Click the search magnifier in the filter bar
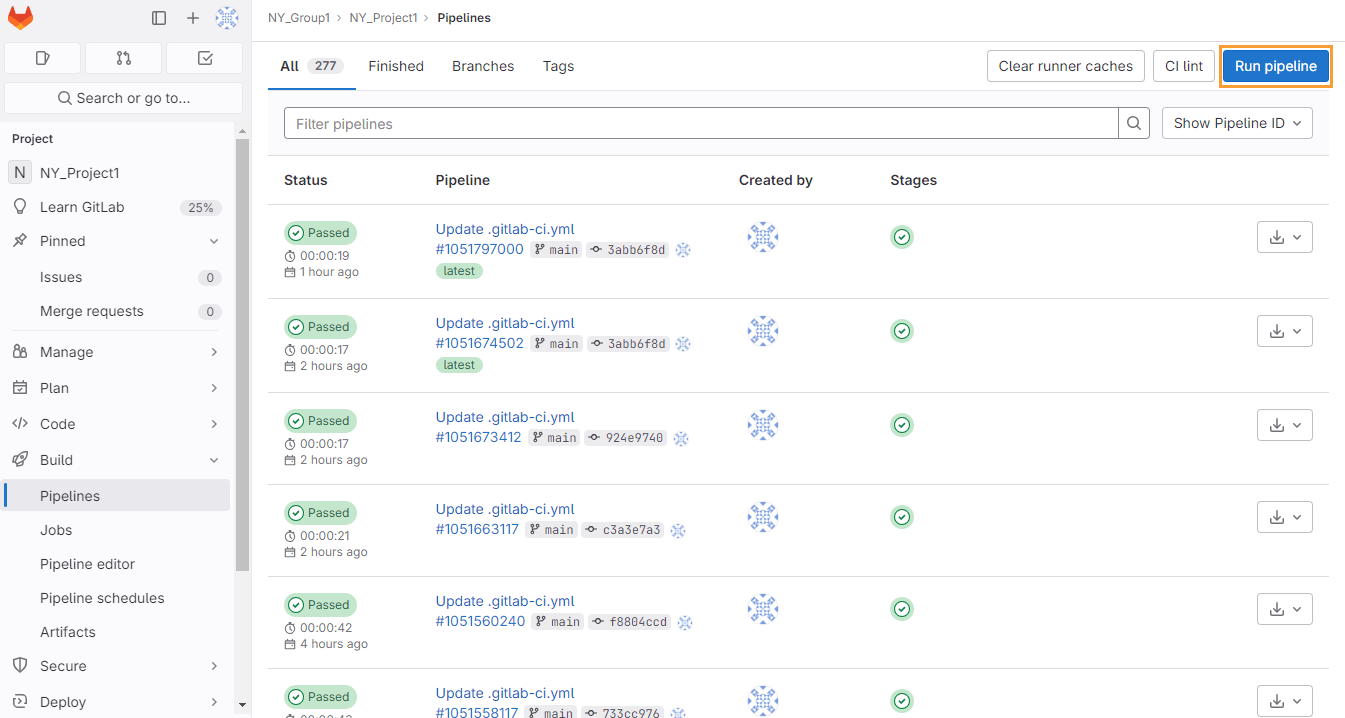 (1133, 123)
